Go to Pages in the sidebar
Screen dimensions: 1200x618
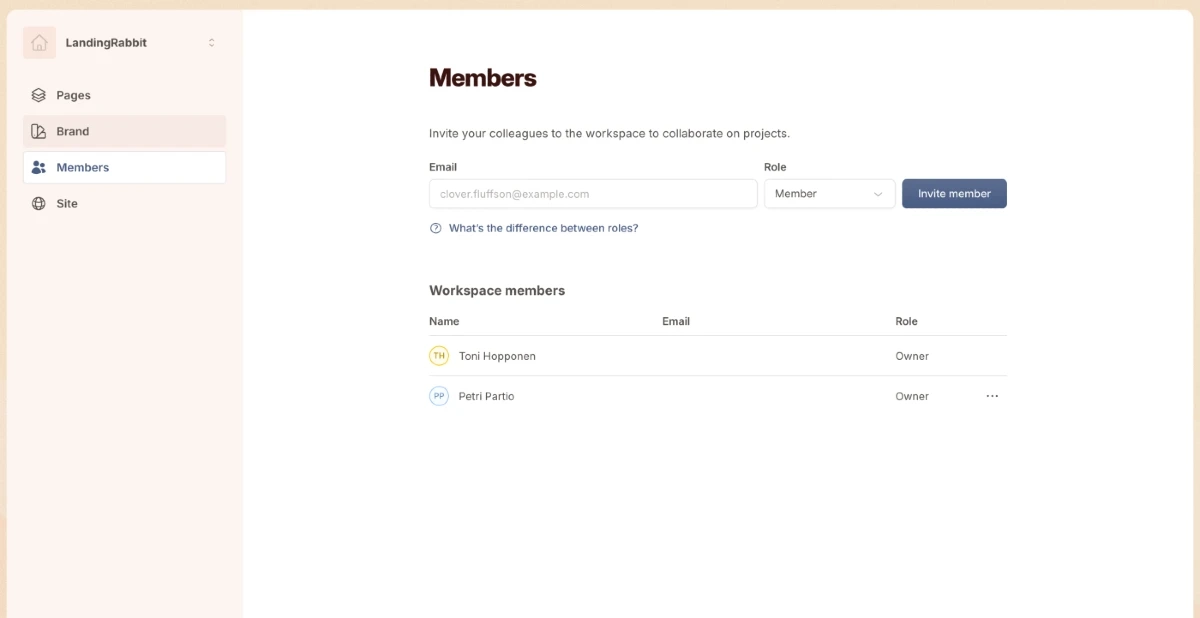pyautogui.click(x=73, y=95)
